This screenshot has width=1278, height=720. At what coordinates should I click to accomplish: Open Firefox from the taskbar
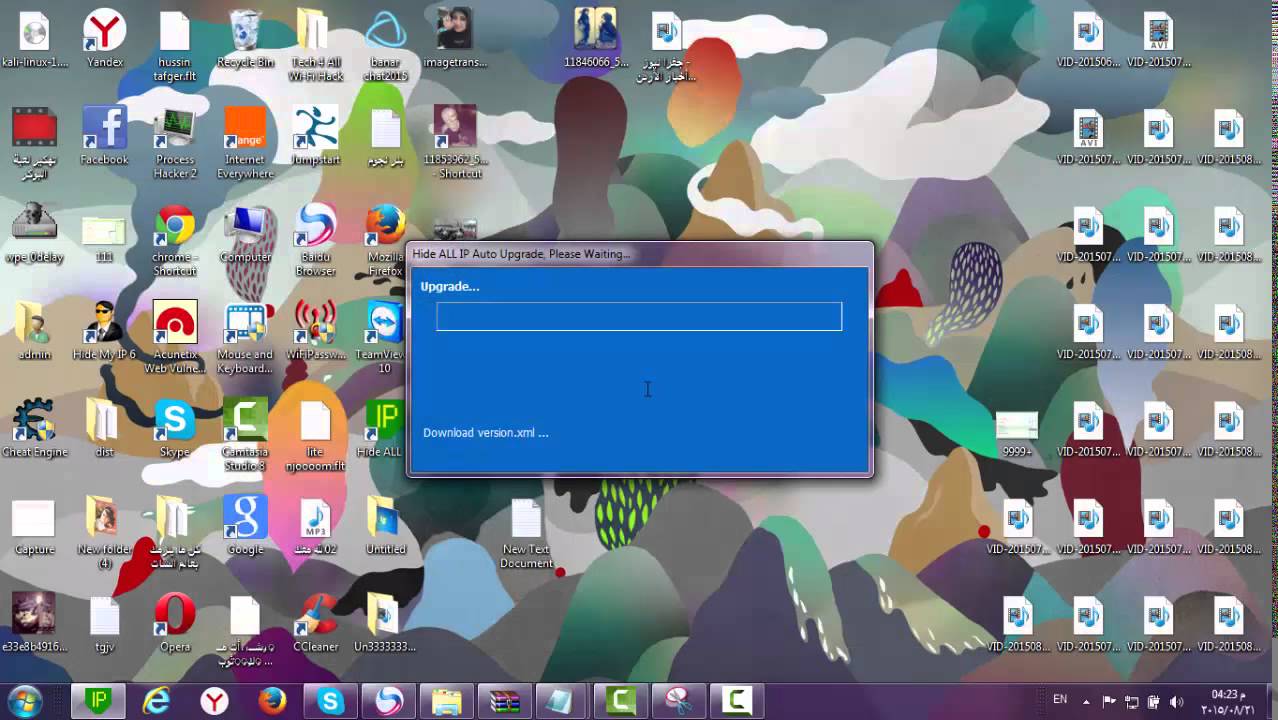pyautogui.click(x=272, y=701)
